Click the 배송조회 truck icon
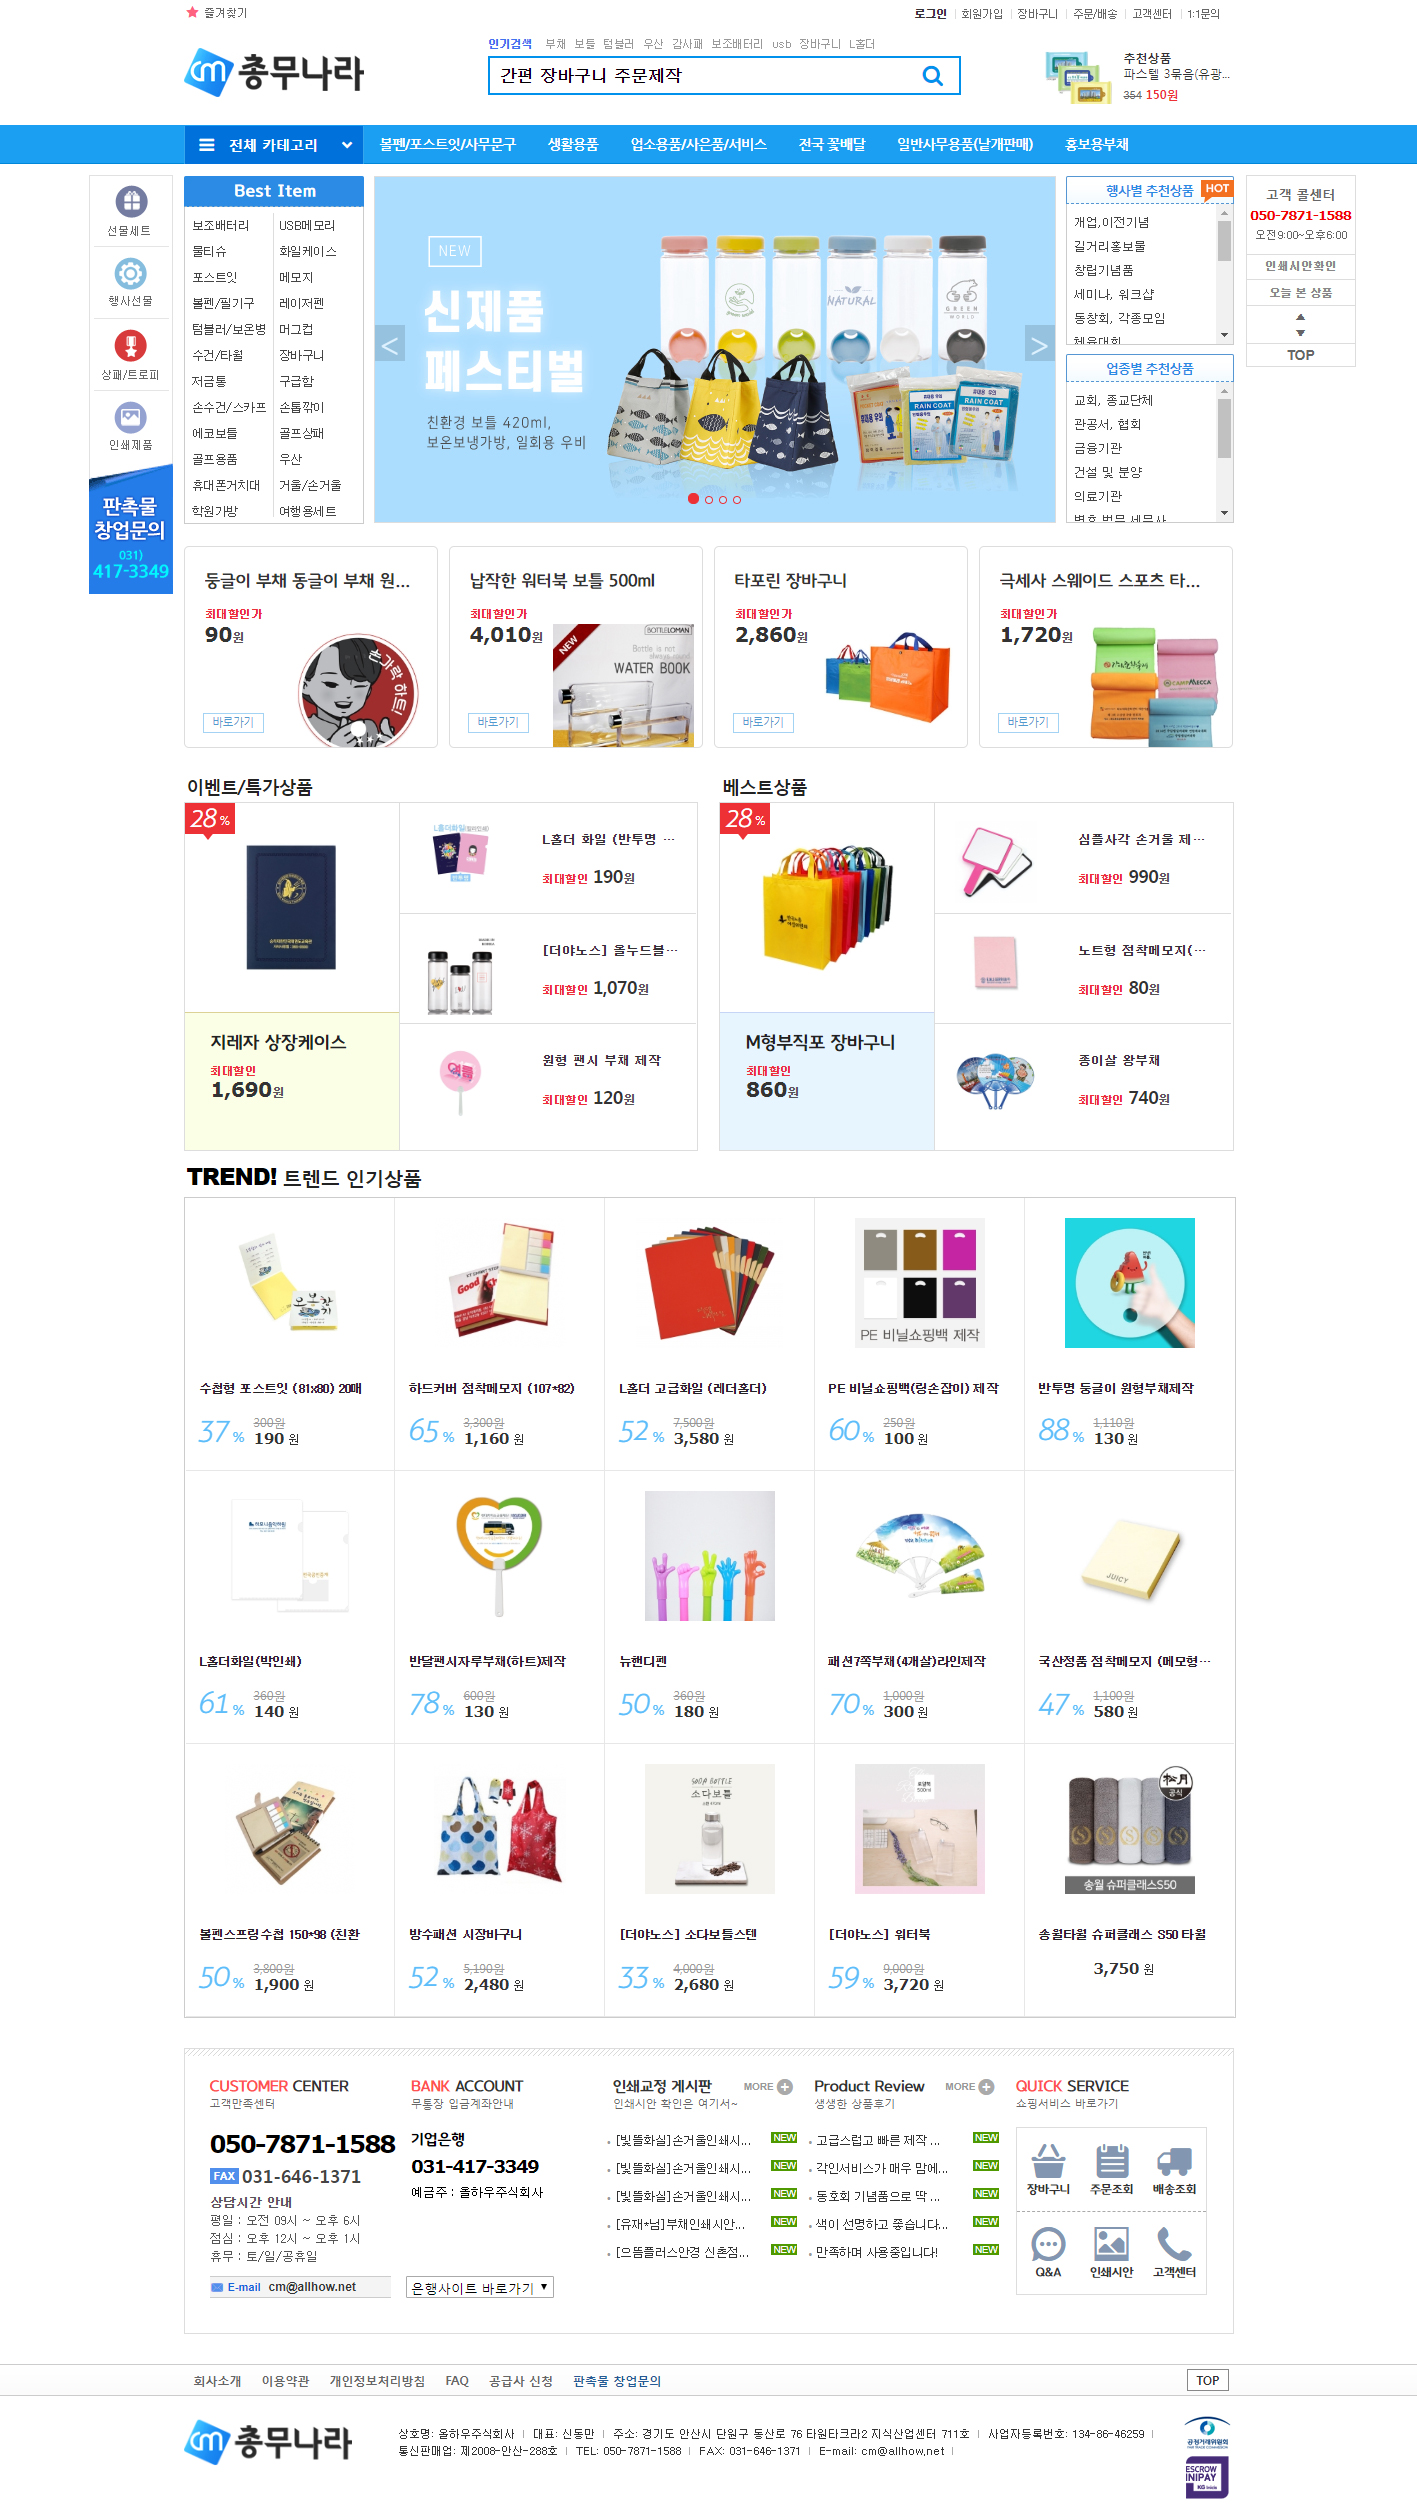 click(x=1174, y=2161)
